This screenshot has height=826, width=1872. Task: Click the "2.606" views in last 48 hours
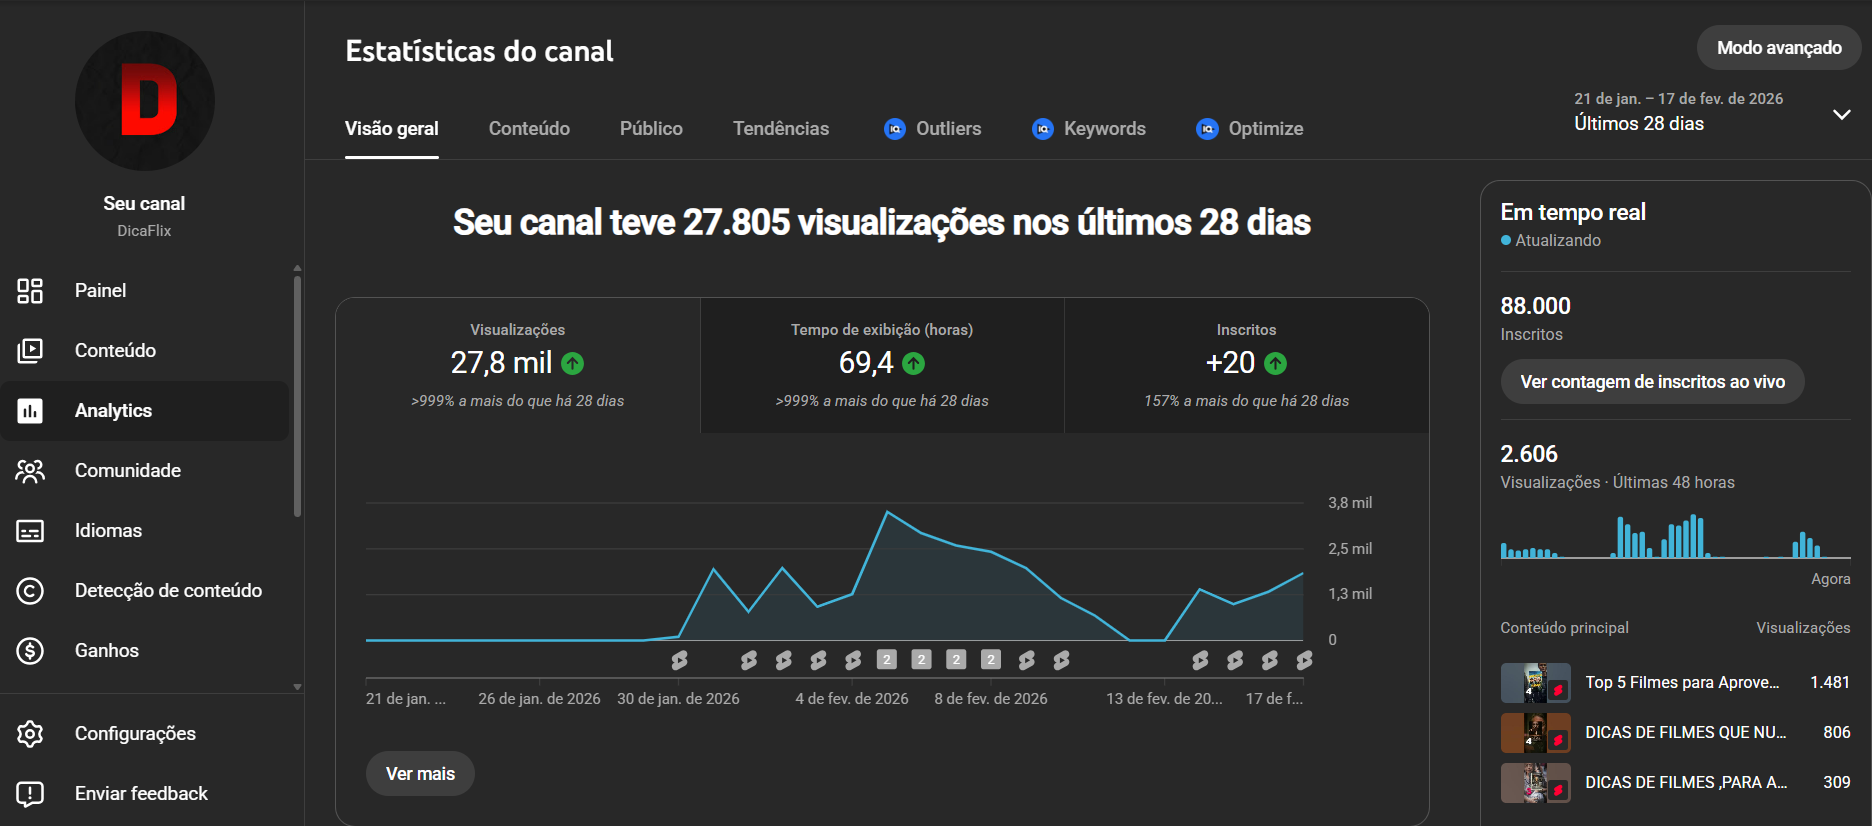coord(1529,454)
